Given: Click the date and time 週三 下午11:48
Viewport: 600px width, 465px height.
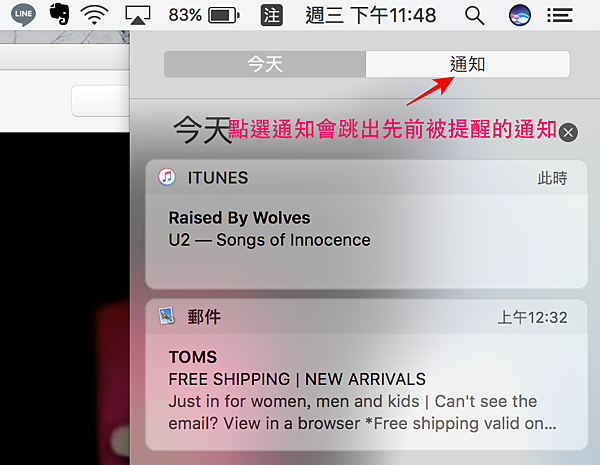Looking at the screenshot, I should pos(370,16).
